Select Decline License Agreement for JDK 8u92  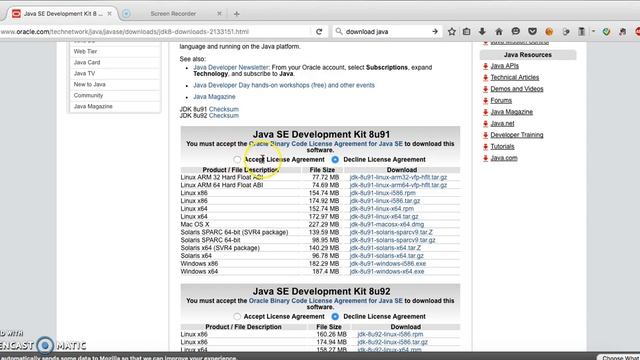pyautogui.click(x=335, y=316)
